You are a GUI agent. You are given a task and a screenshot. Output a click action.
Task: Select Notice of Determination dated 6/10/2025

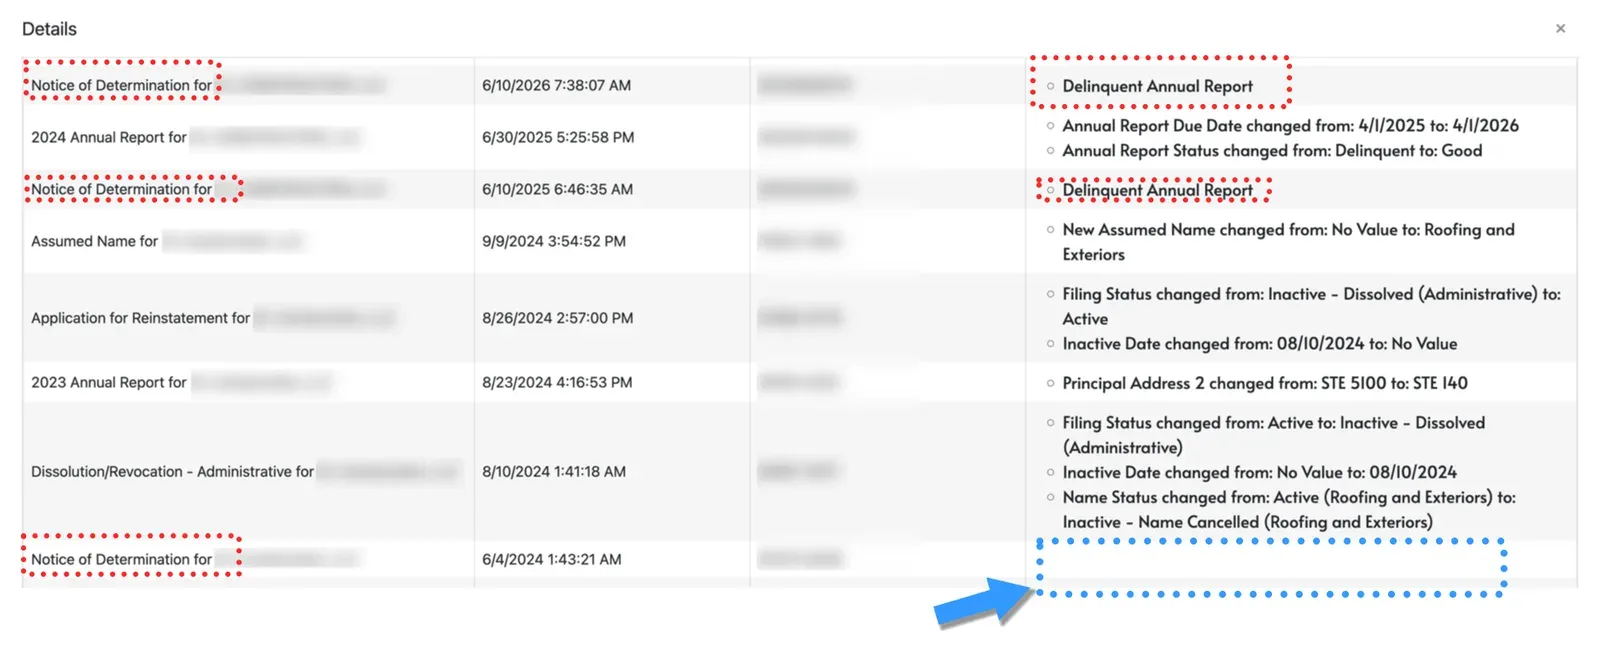(121, 189)
